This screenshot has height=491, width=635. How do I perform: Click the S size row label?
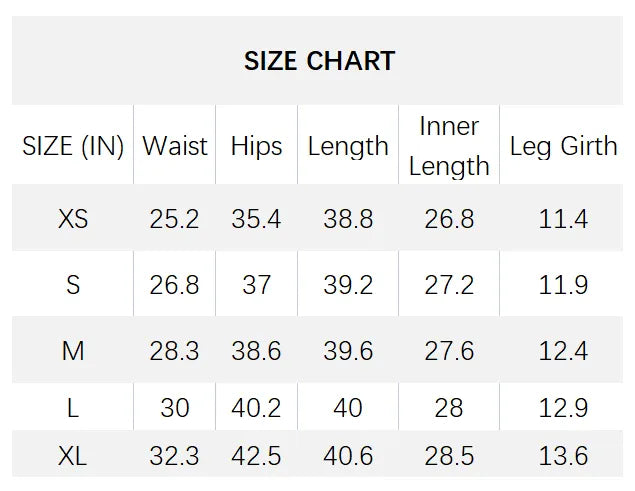pos(73,285)
